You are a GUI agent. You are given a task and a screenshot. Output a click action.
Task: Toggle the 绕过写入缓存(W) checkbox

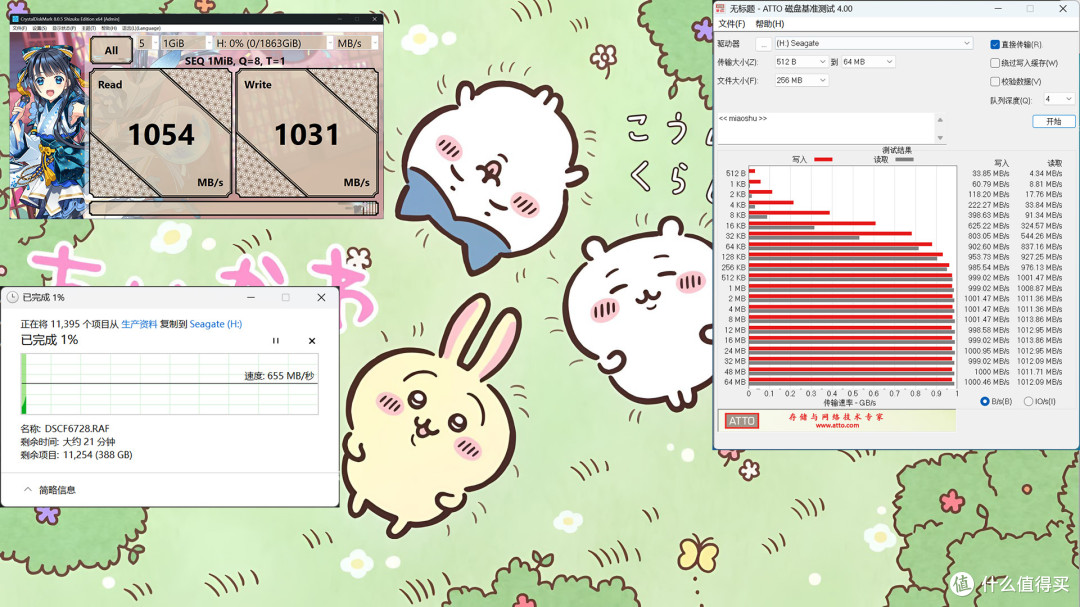pos(995,63)
